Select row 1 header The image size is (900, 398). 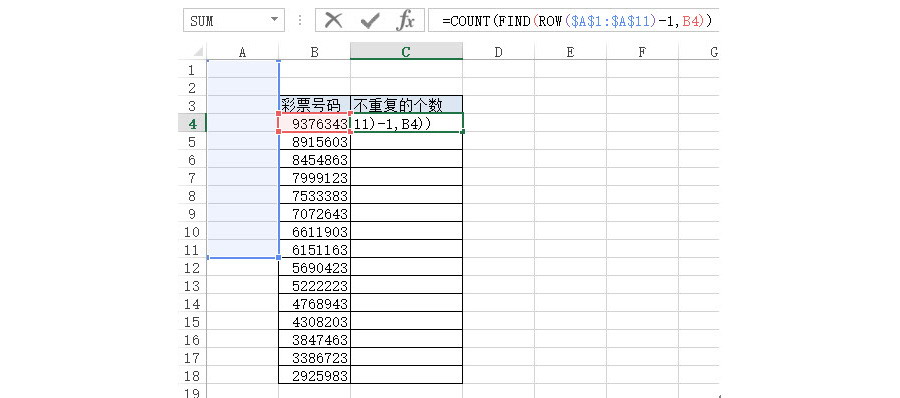click(x=192, y=70)
